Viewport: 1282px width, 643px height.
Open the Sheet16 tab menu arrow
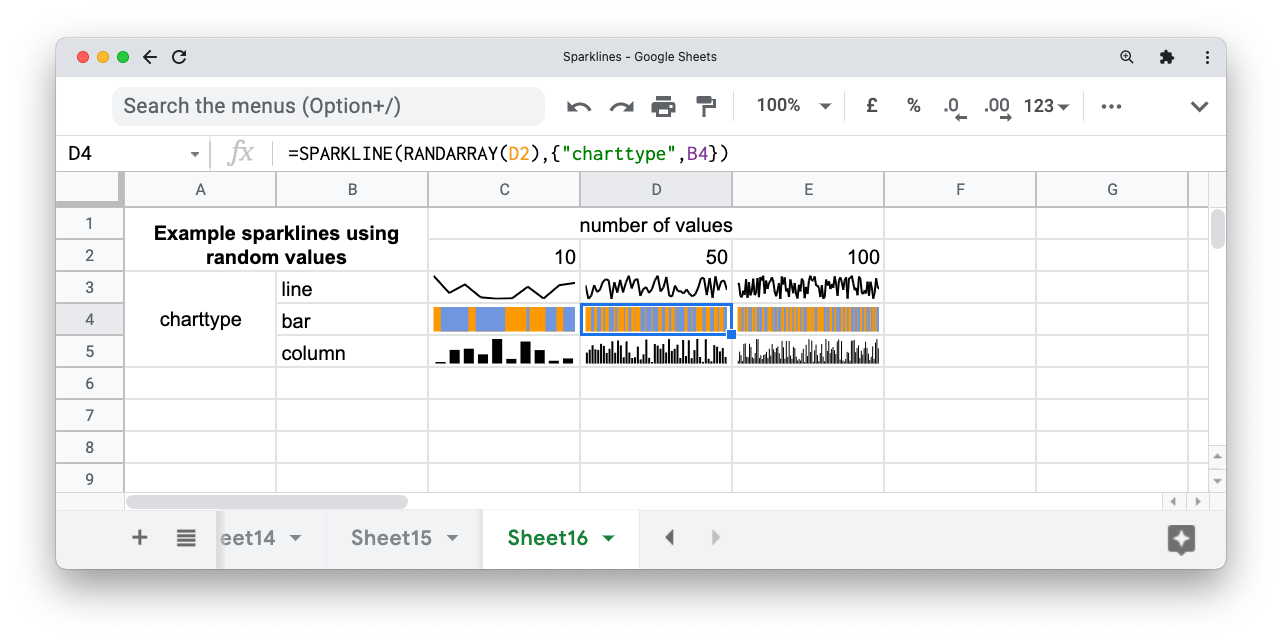pos(608,537)
